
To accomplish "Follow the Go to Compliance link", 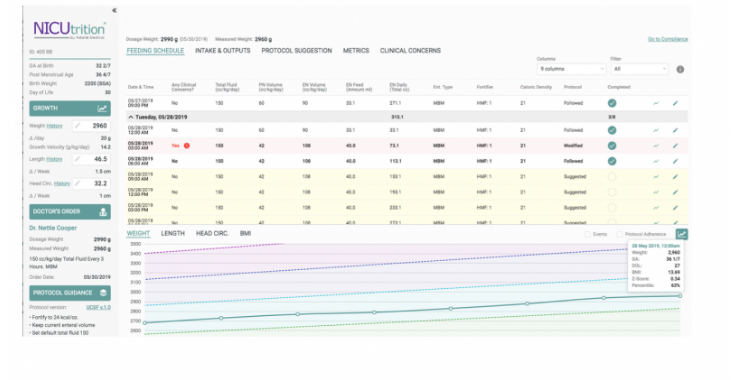I will 667,39.
